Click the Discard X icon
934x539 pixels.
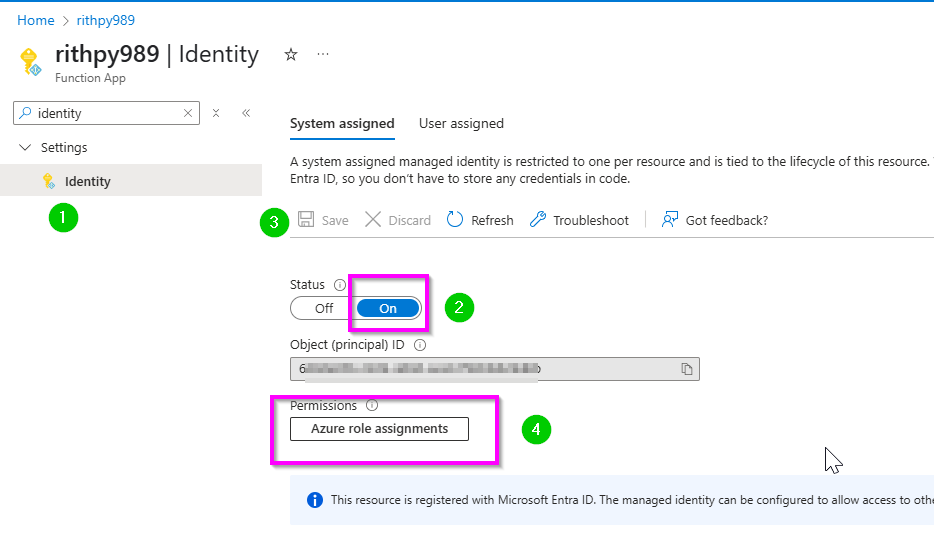(x=373, y=219)
